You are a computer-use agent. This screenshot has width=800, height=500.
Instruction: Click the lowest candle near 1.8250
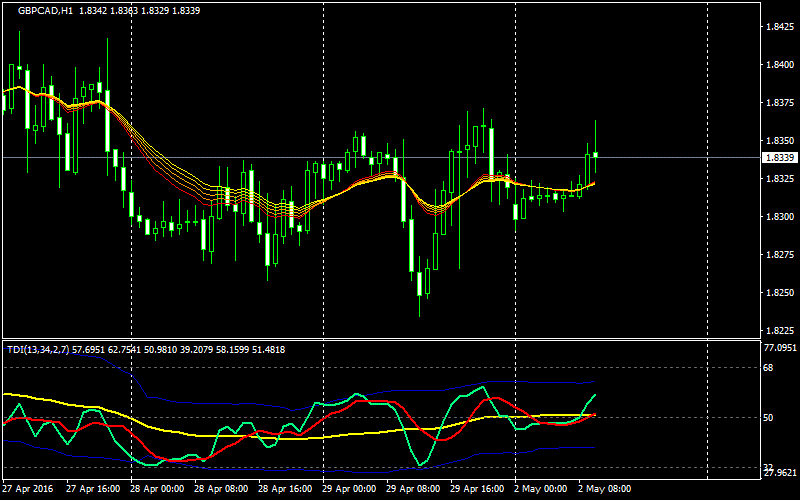[419, 284]
